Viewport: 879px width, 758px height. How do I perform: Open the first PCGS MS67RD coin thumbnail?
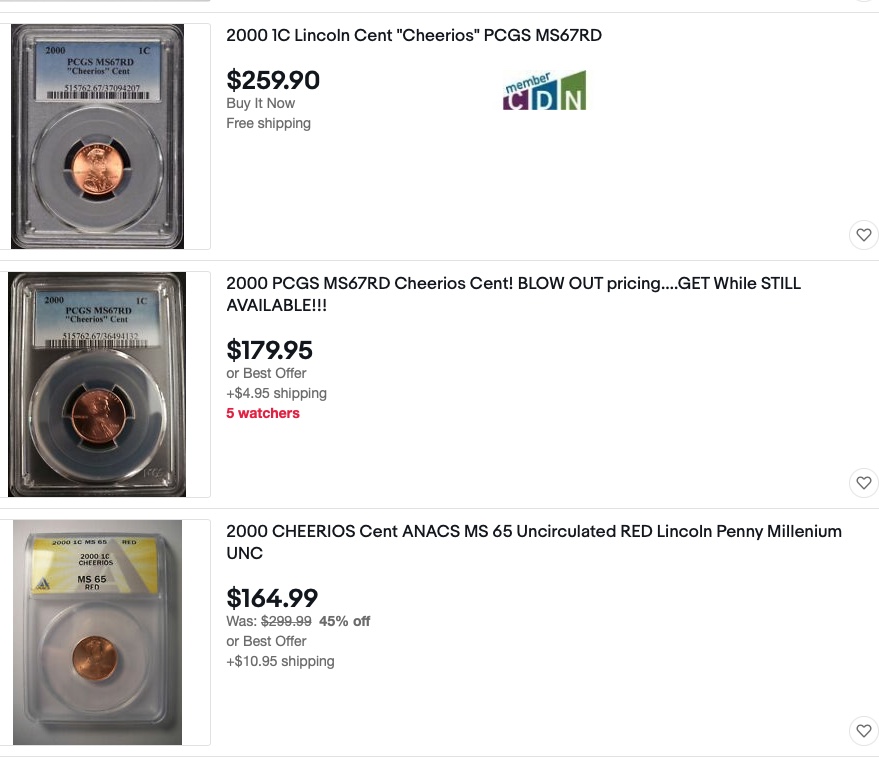pos(98,137)
